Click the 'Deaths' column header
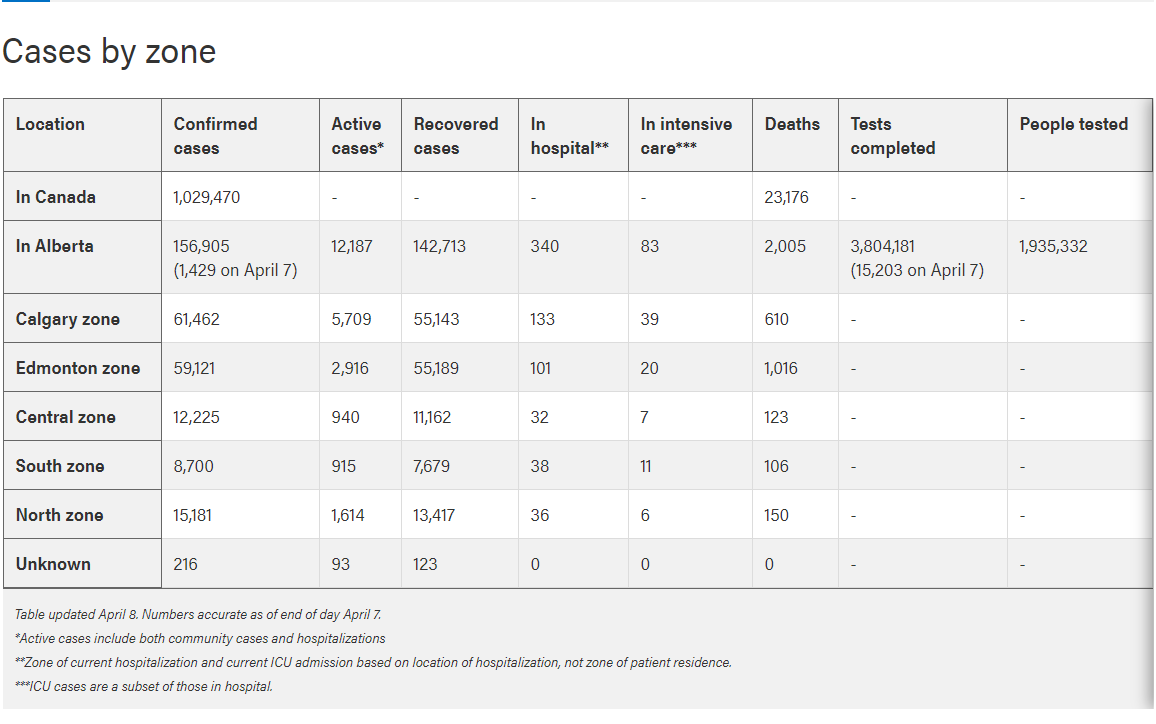This screenshot has width=1156, height=724. pos(792,124)
